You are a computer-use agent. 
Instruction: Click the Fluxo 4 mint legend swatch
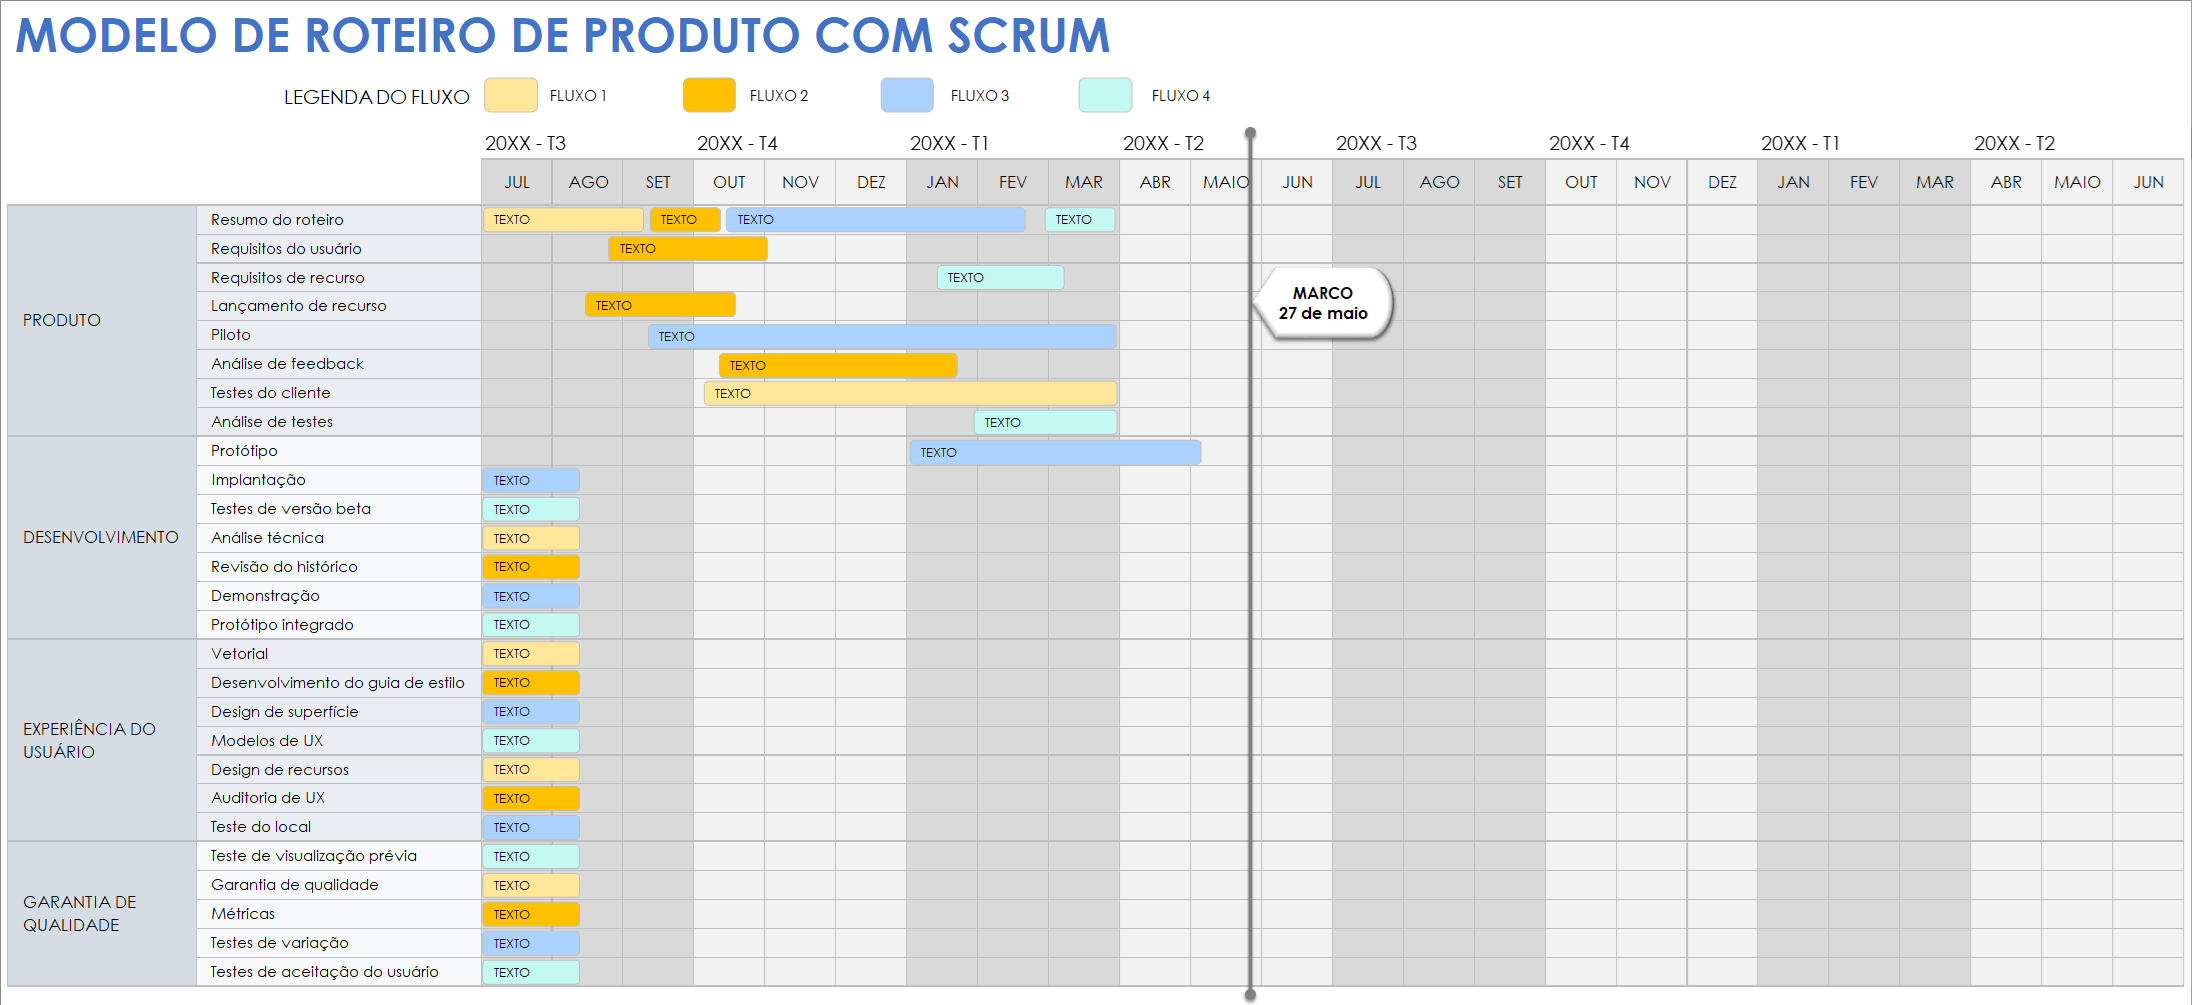pyautogui.click(x=1105, y=95)
